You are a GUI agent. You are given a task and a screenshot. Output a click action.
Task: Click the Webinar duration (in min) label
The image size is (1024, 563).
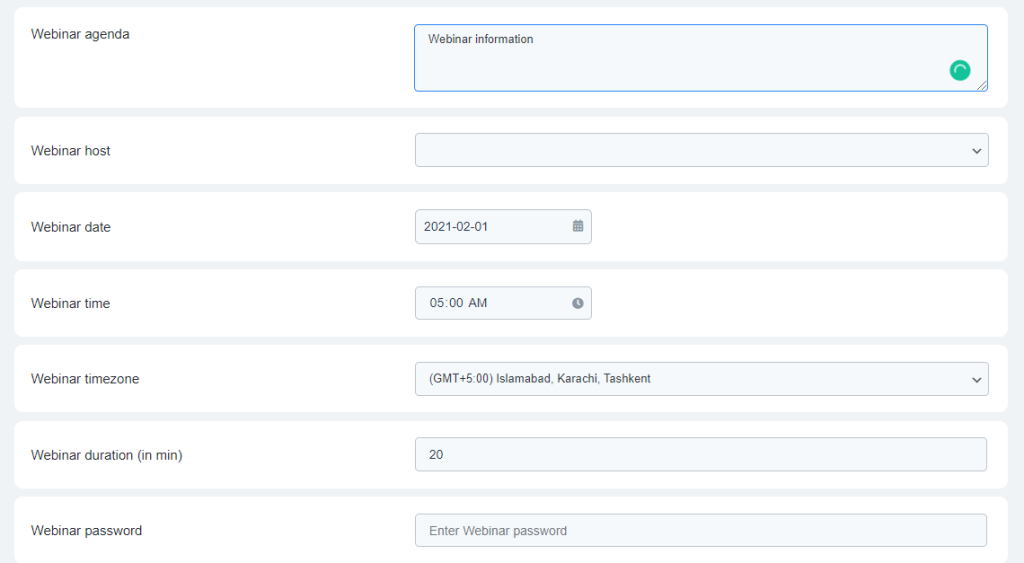tap(107, 455)
